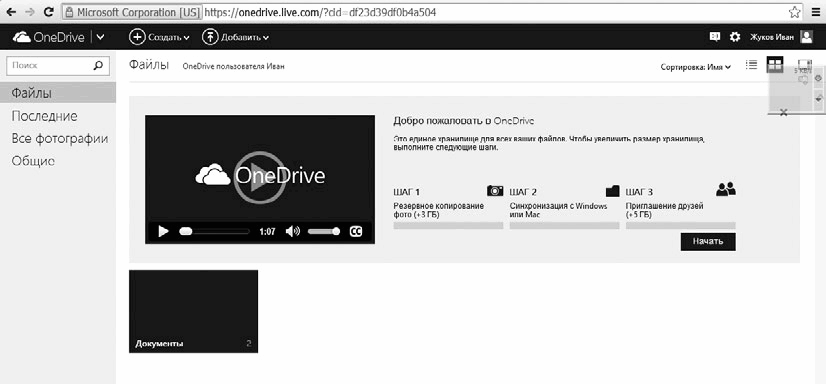The width and height of the screenshot is (826, 384).
Task: Open the Сортировка: Имя sort dropdown
Action: (x=695, y=67)
